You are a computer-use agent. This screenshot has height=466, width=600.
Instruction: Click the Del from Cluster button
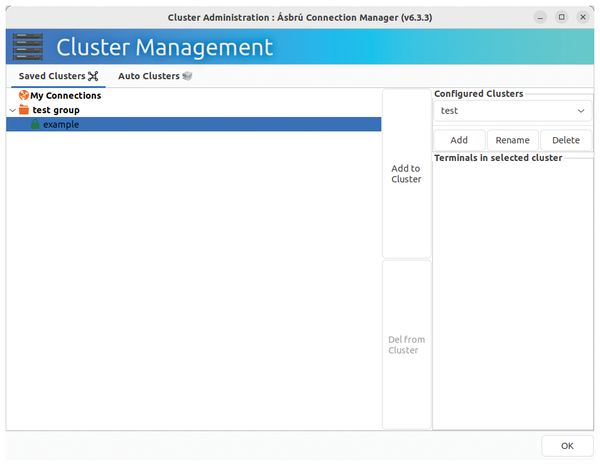click(x=406, y=345)
